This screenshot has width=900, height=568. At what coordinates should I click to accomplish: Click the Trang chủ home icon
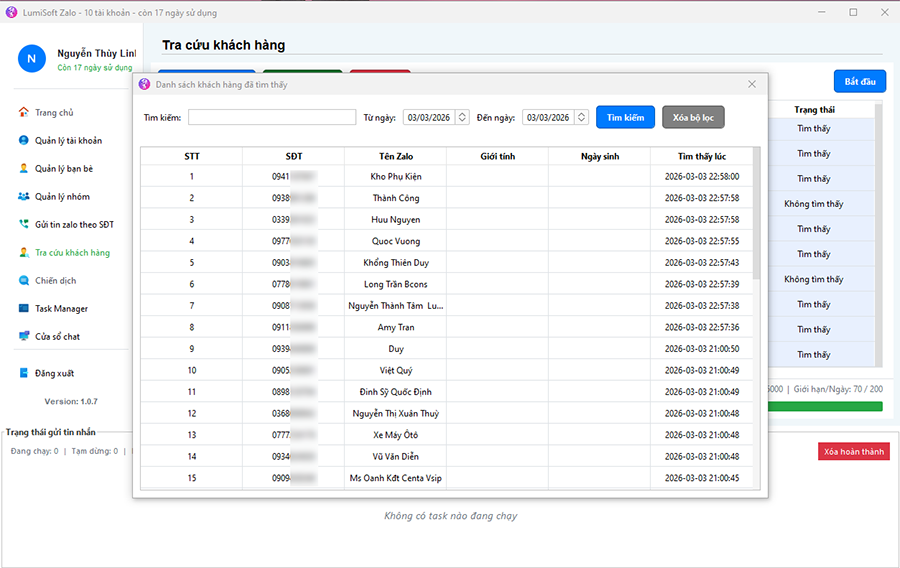point(24,113)
